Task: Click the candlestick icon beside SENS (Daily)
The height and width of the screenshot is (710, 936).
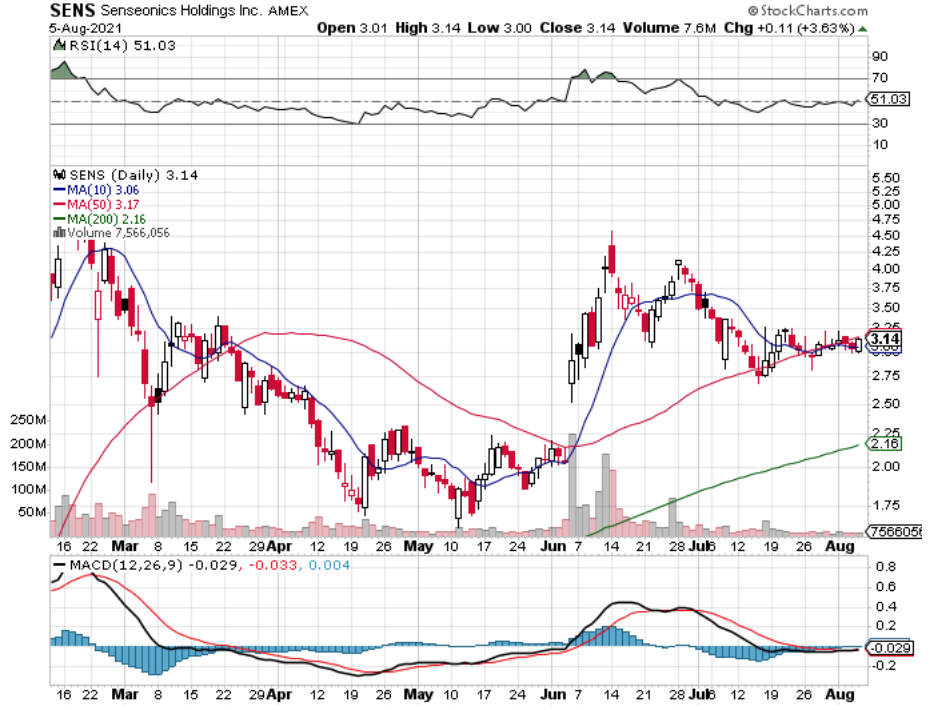Action: pyautogui.click(x=59, y=174)
